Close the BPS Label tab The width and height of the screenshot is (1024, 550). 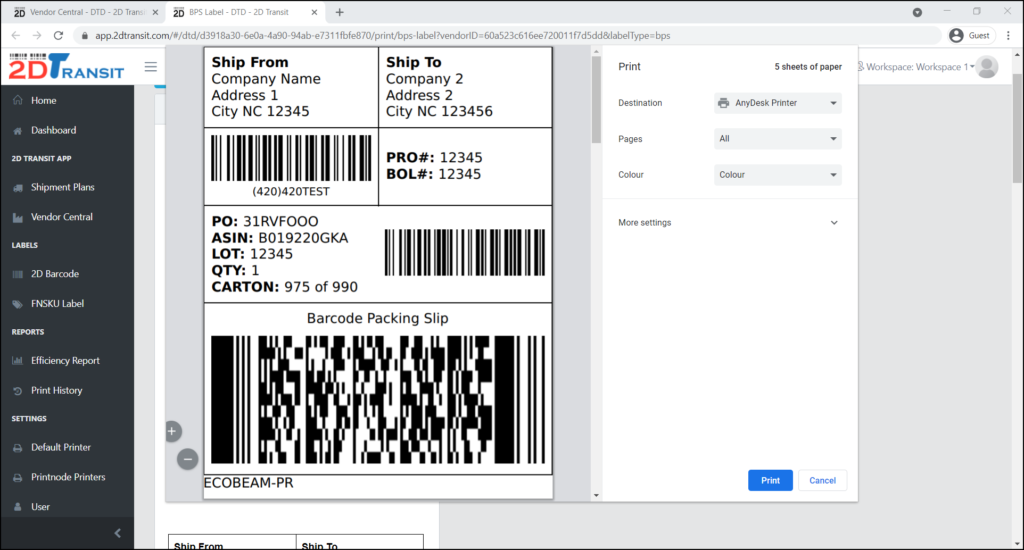[x=314, y=12]
